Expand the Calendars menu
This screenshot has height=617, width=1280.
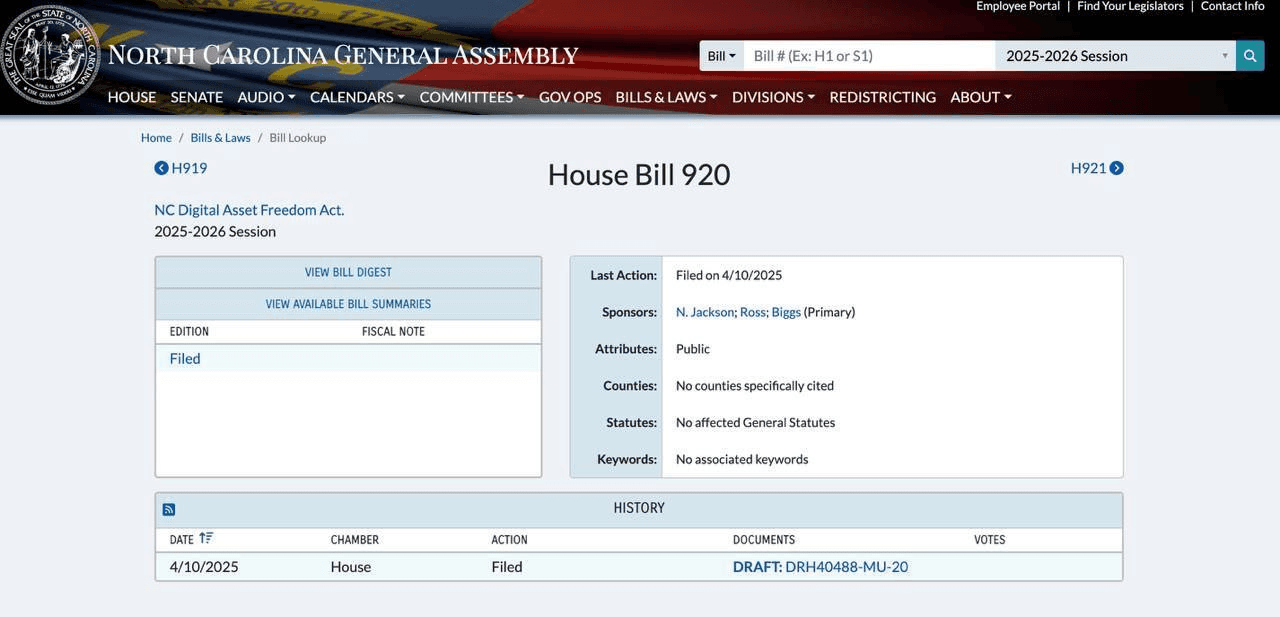pos(357,97)
